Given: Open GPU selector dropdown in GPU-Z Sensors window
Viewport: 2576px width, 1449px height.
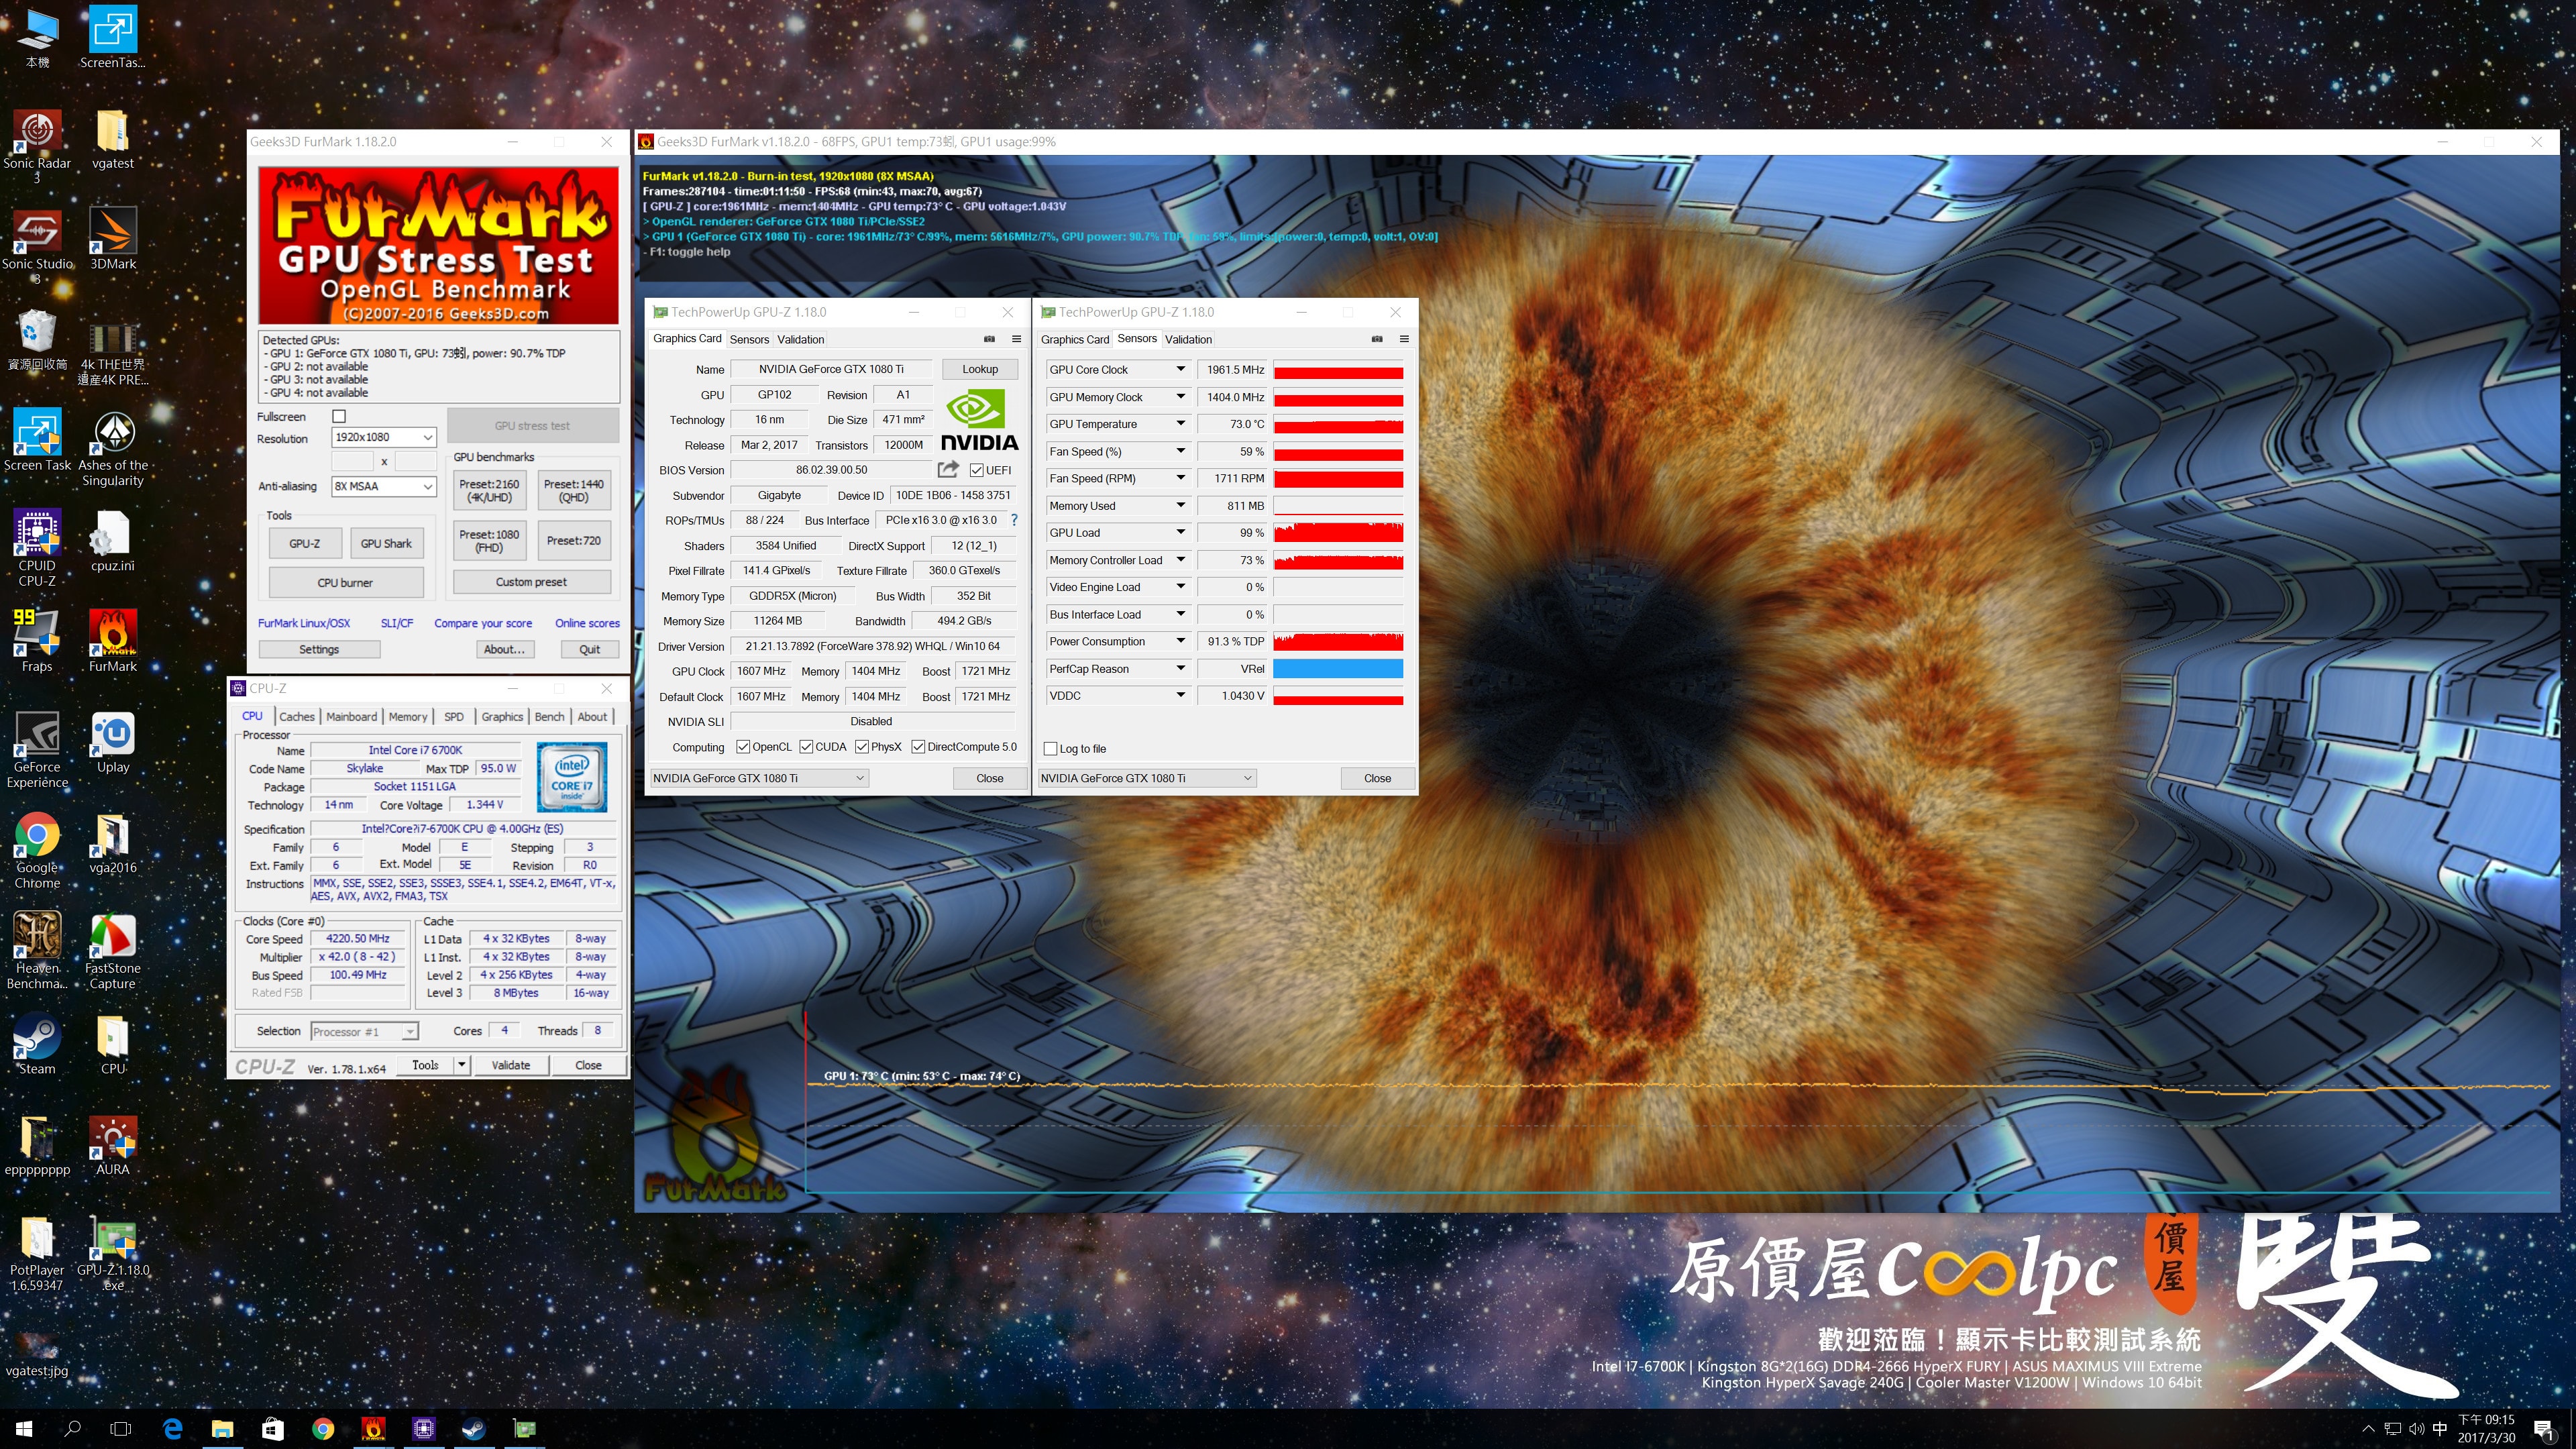Looking at the screenshot, I should (1147, 778).
